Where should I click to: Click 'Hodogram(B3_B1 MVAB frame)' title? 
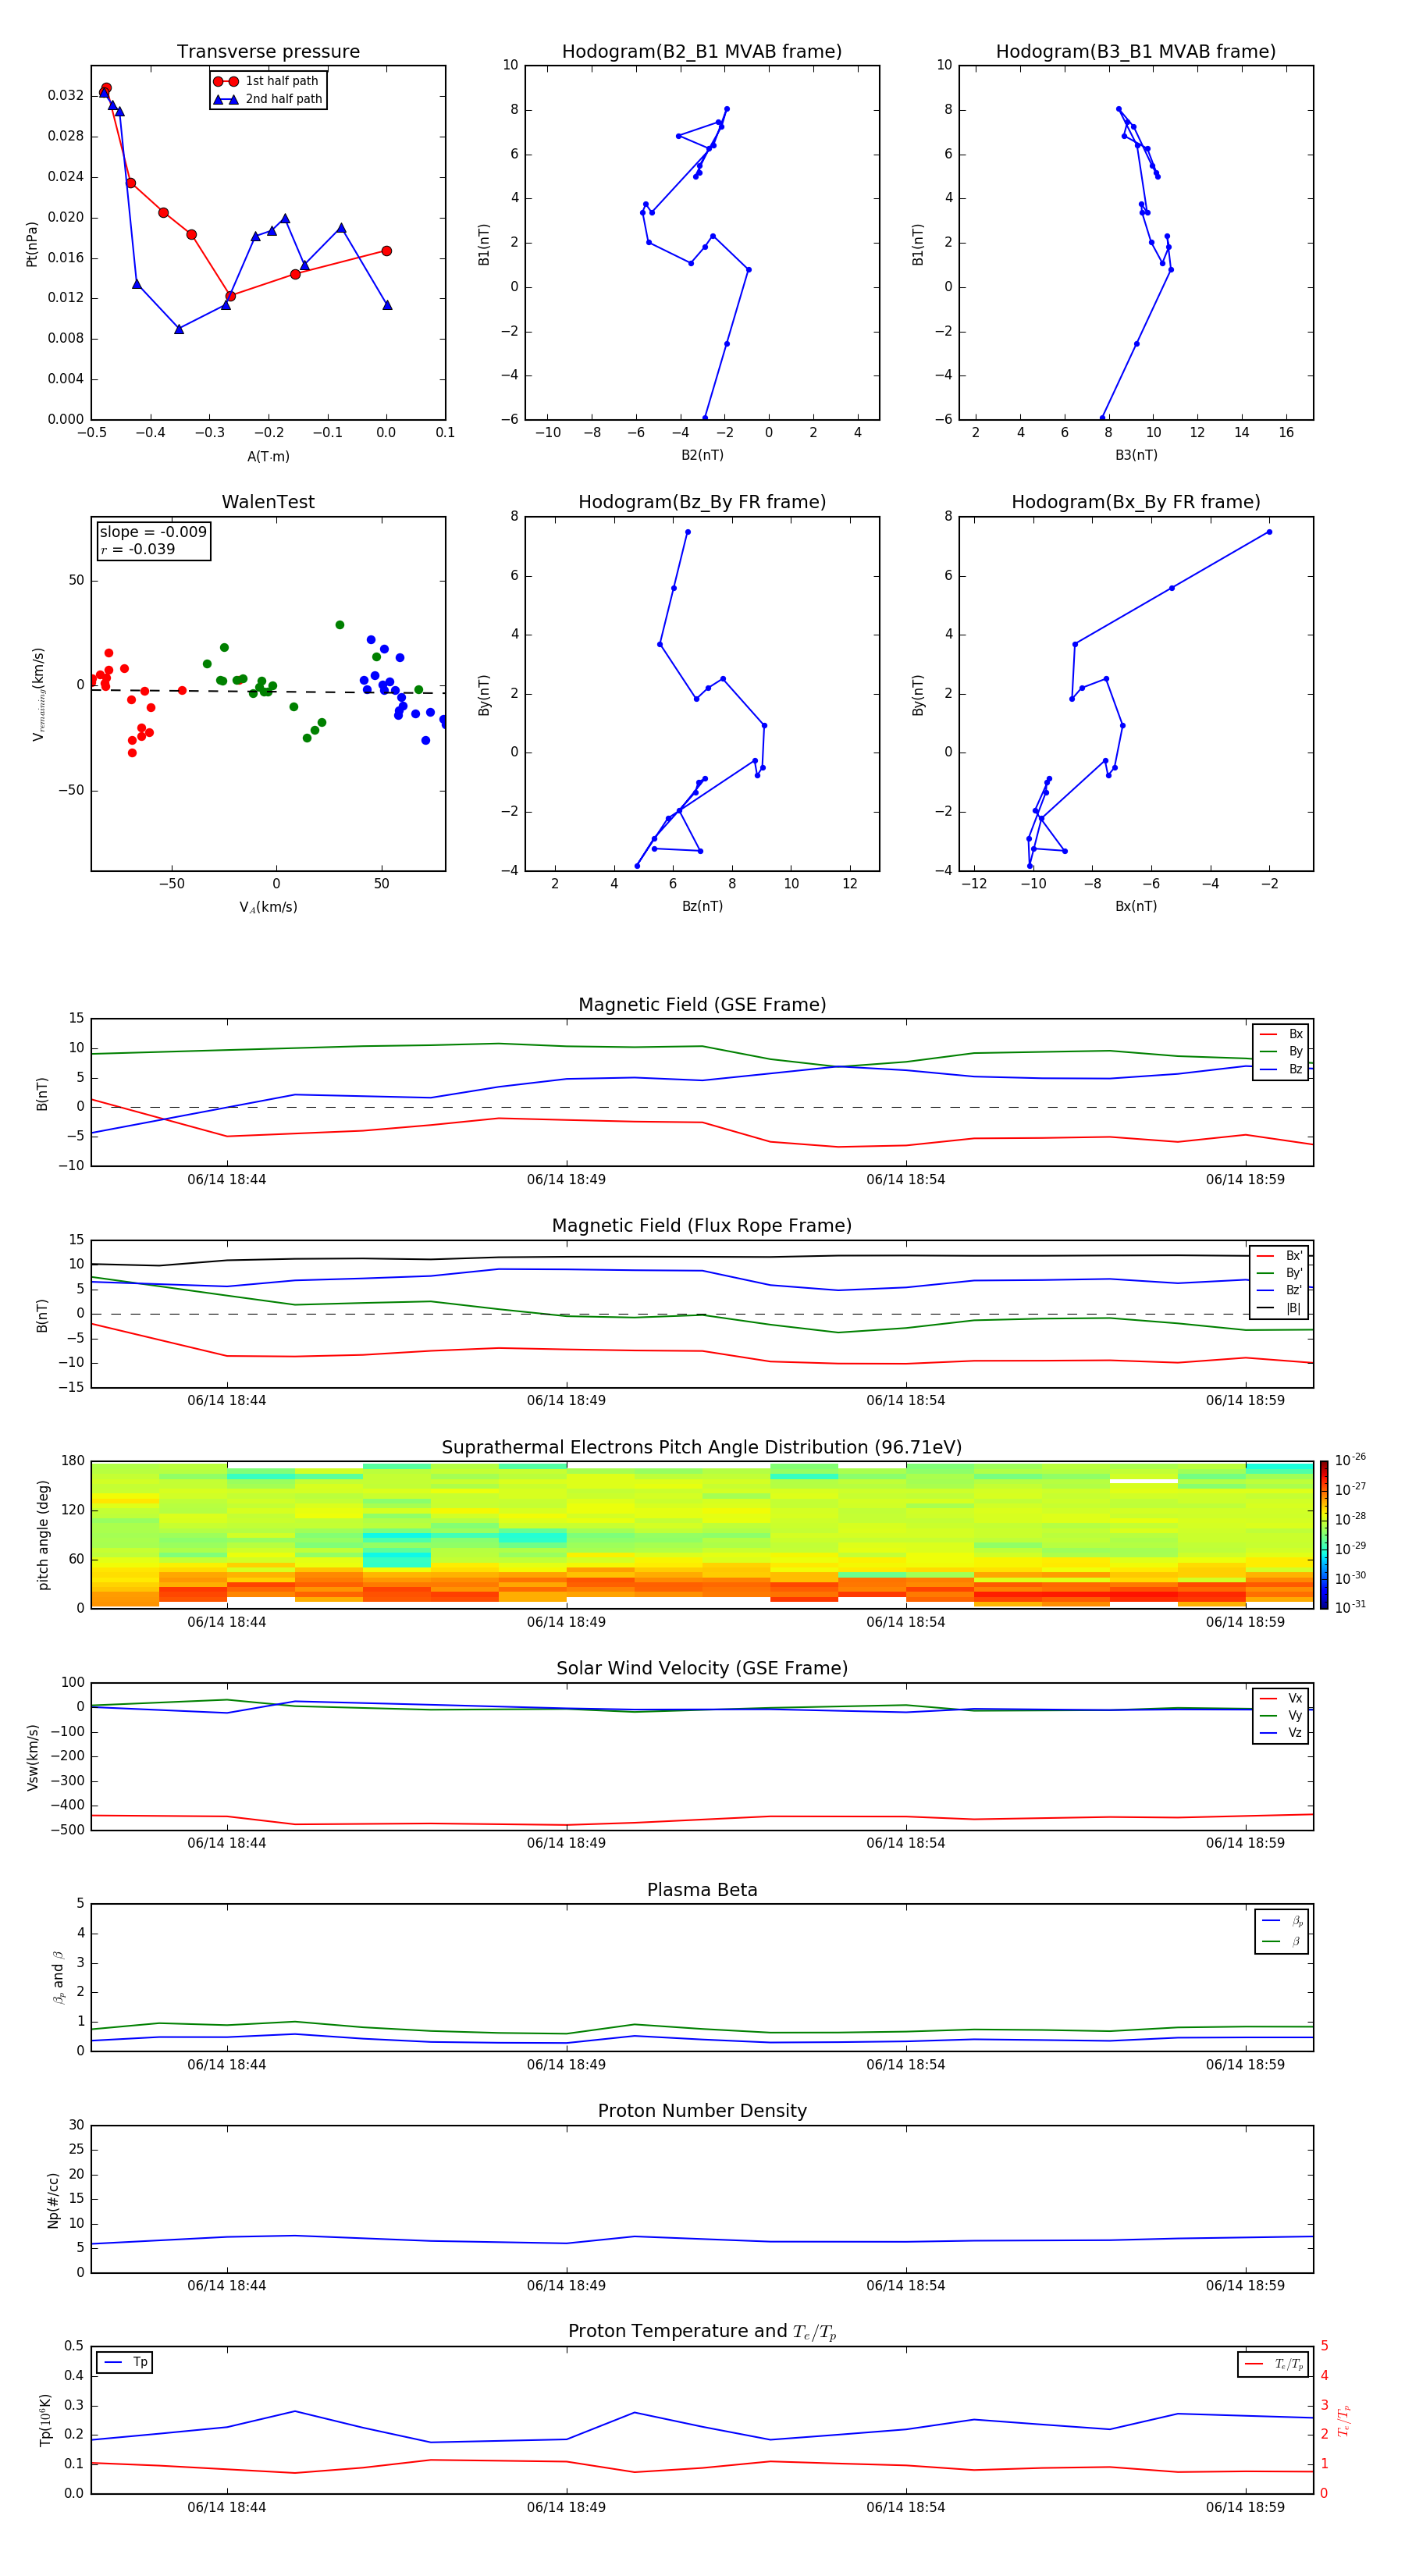click(1136, 52)
